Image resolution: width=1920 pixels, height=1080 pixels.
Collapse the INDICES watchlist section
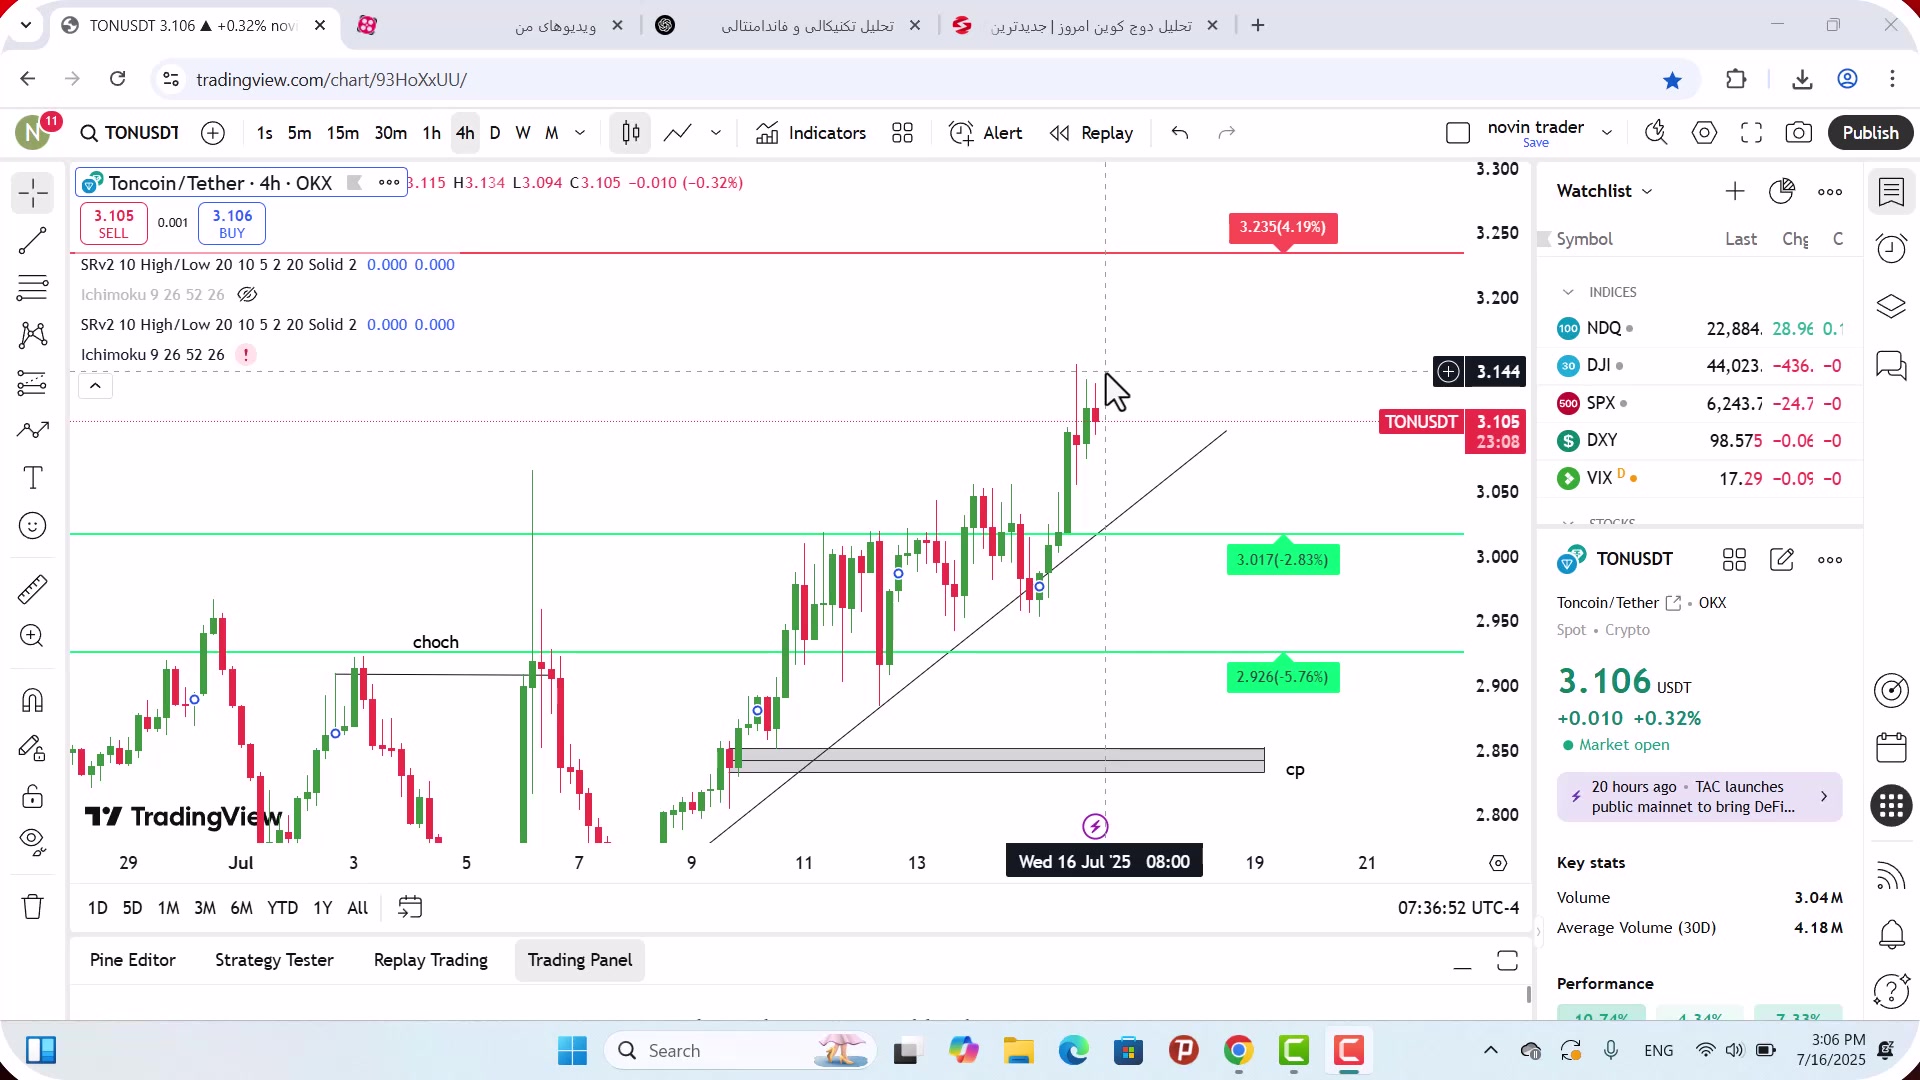click(1568, 292)
